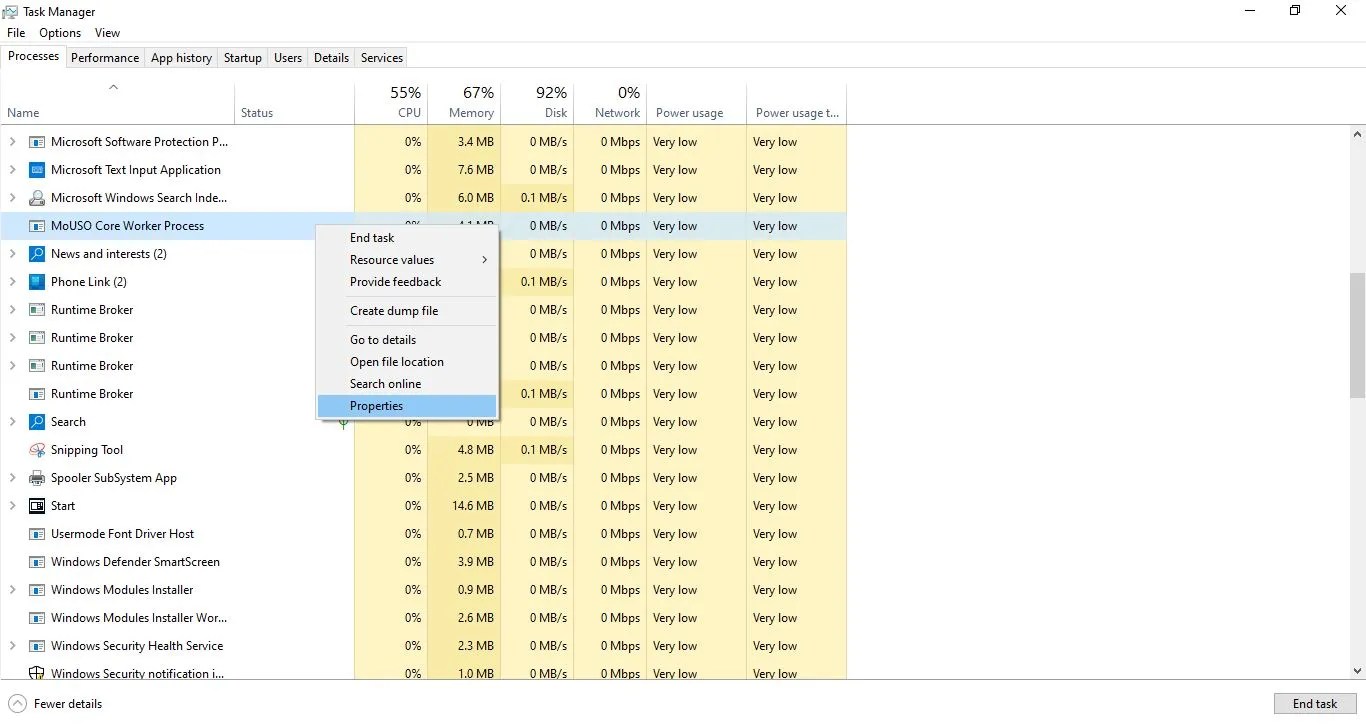The width and height of the screenshot is (1366, 727).
Task: Click the Windows Security notification icon
Action: 36,673
